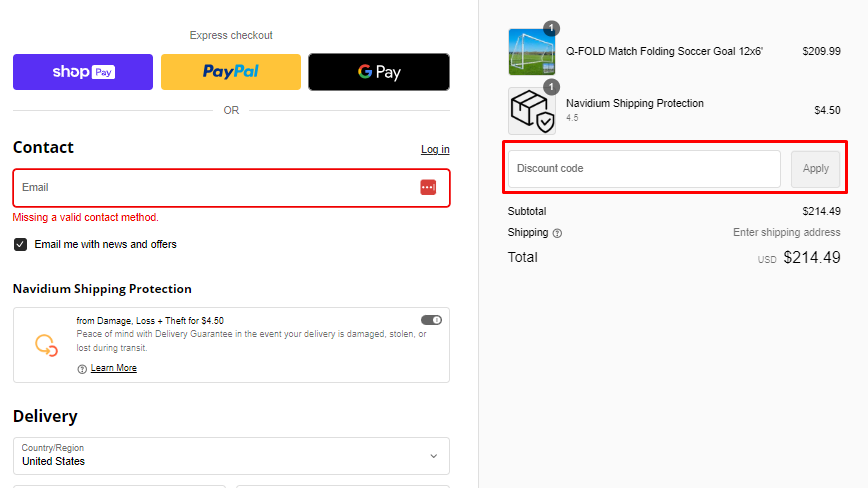Click the password manager icon in Email field
Viewport: 868px width, 488px height.
pos(428,188)
